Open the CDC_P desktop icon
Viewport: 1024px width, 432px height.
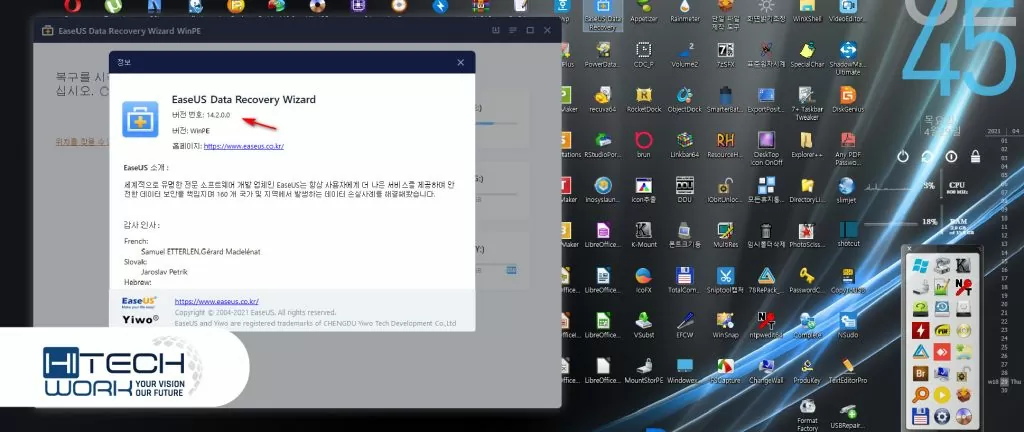[x=643, y=55]
